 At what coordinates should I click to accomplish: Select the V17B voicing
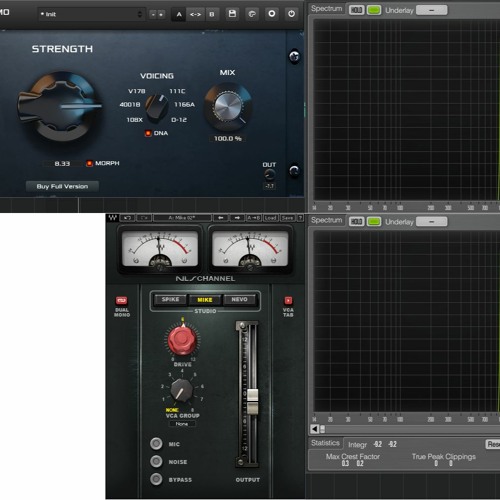click(x=136, y=91)
